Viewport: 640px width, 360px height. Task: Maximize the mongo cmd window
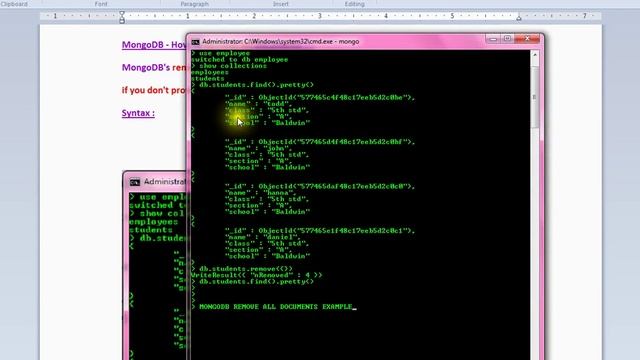507,39
